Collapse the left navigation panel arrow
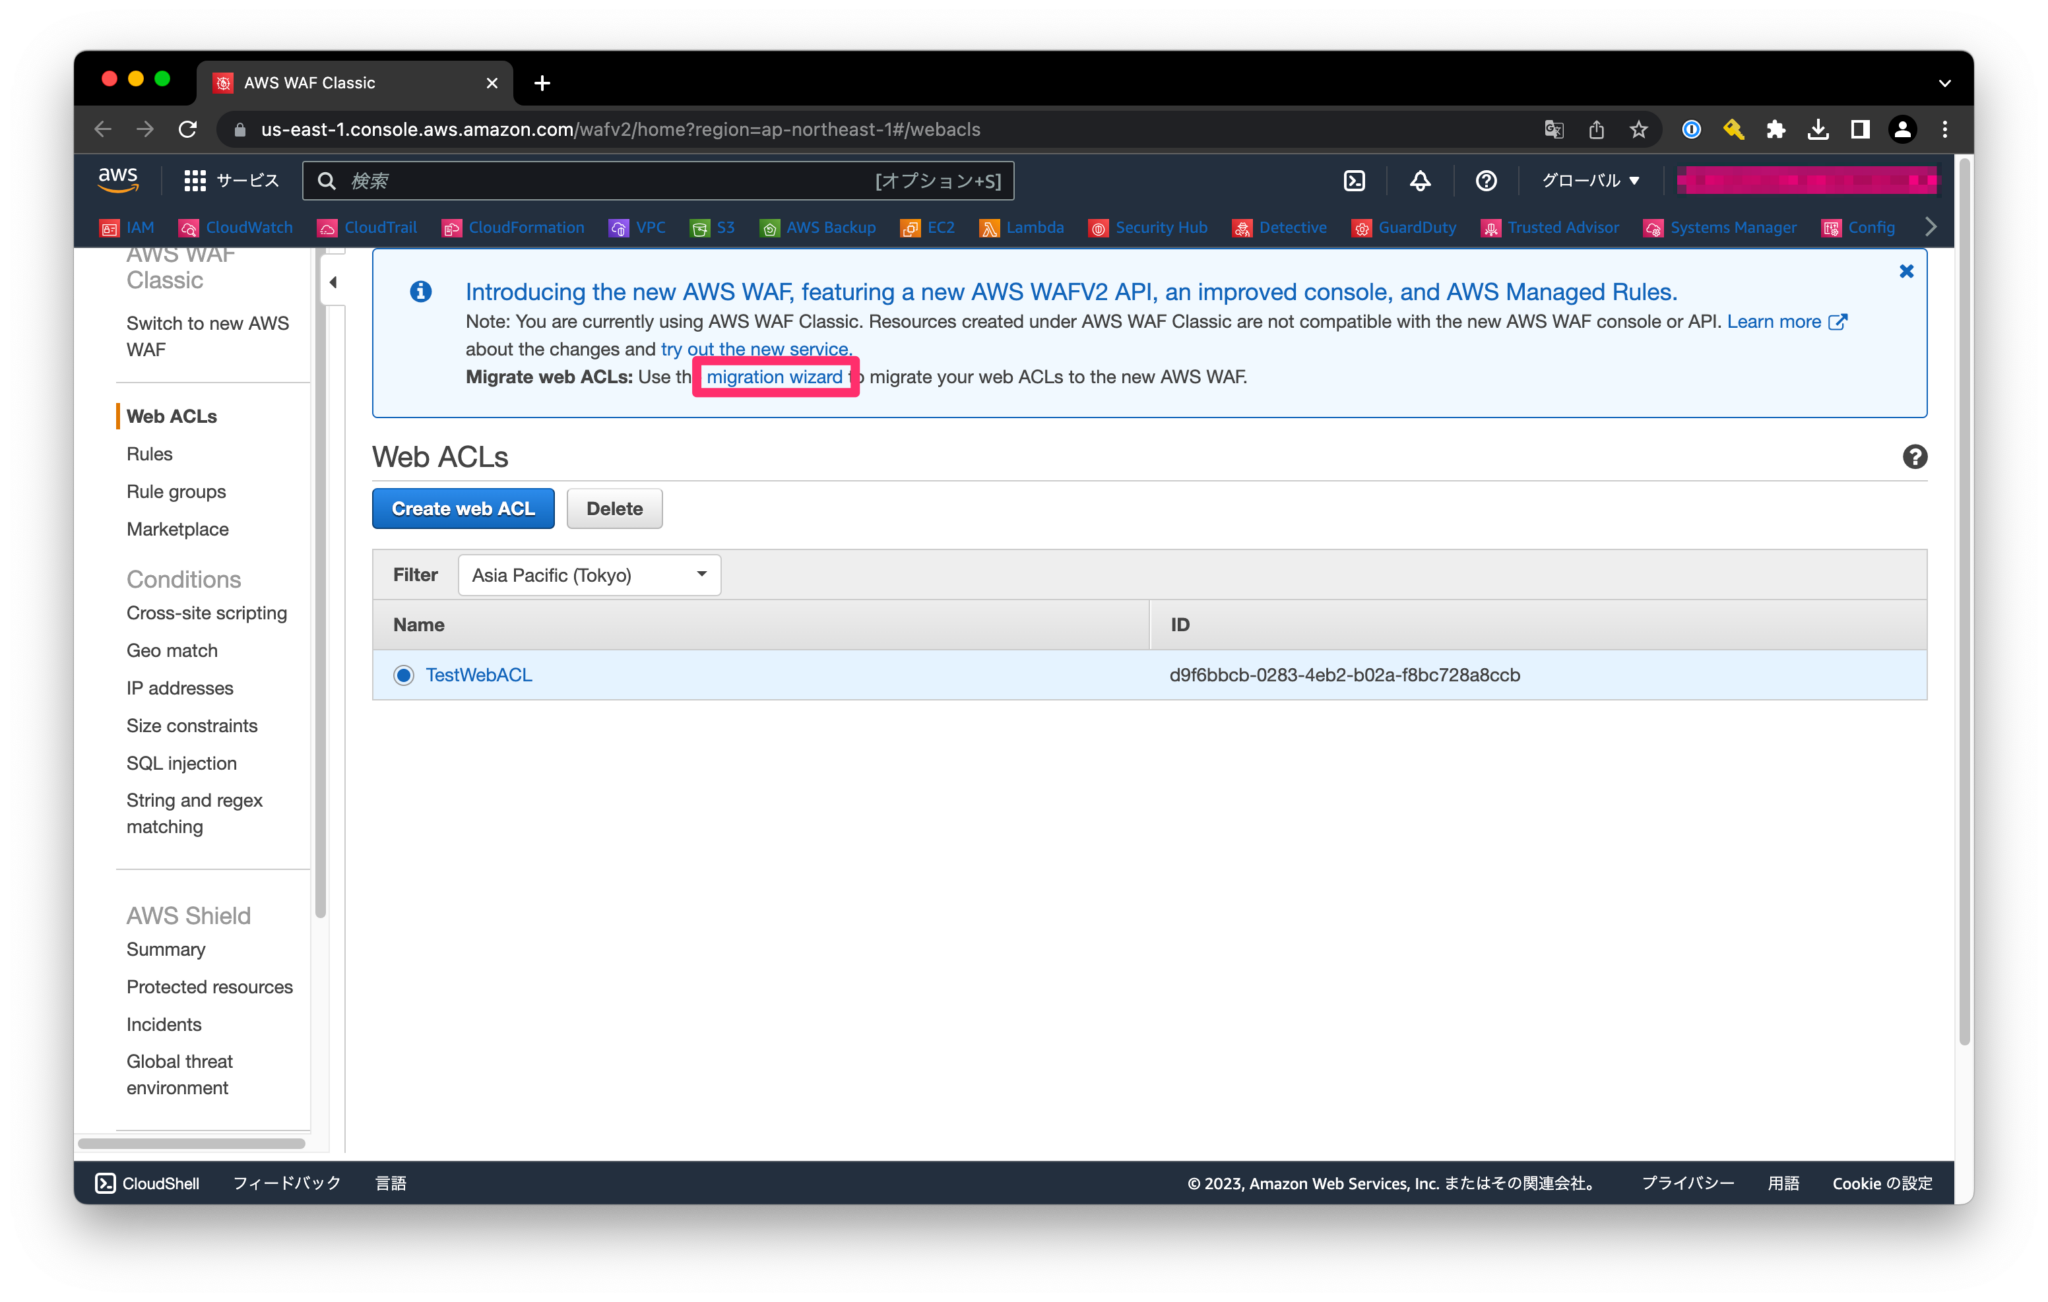Image resolution: width=2048 pixels, height=1302 pixels. tap(333, 282)
